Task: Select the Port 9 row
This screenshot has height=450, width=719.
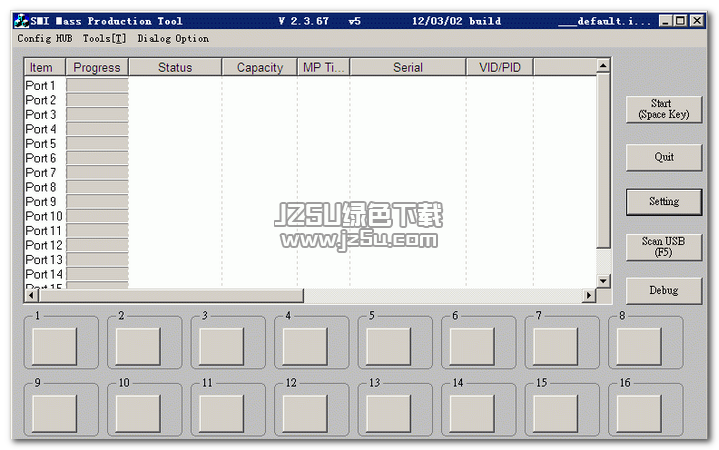Action: 310,201
